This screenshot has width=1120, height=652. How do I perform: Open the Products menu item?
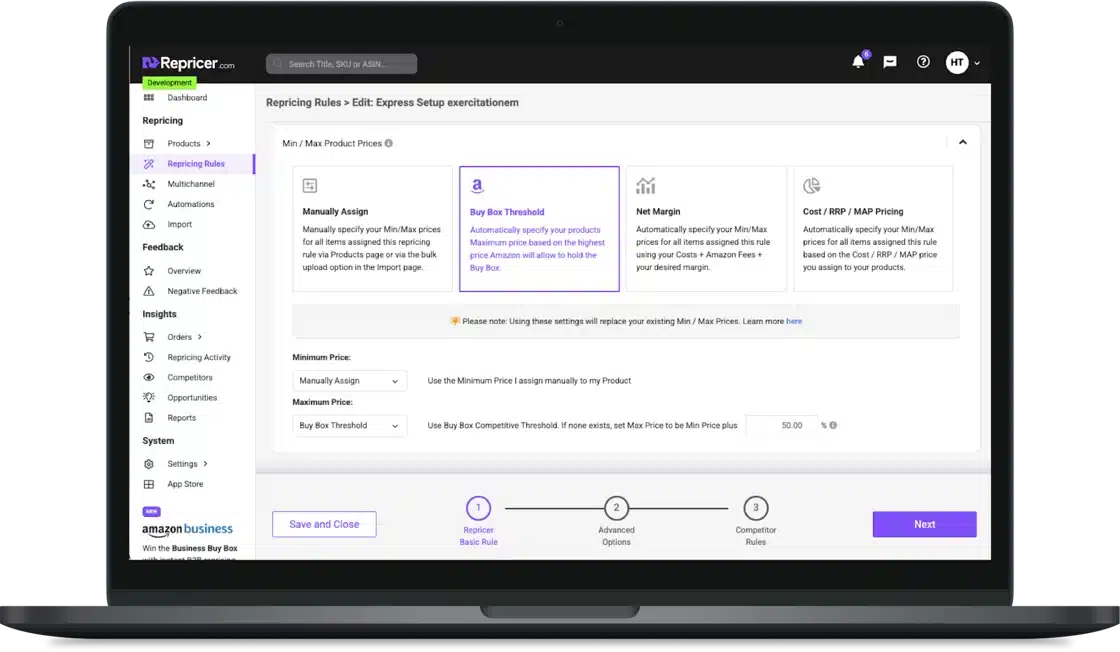(x=184, y=144)
